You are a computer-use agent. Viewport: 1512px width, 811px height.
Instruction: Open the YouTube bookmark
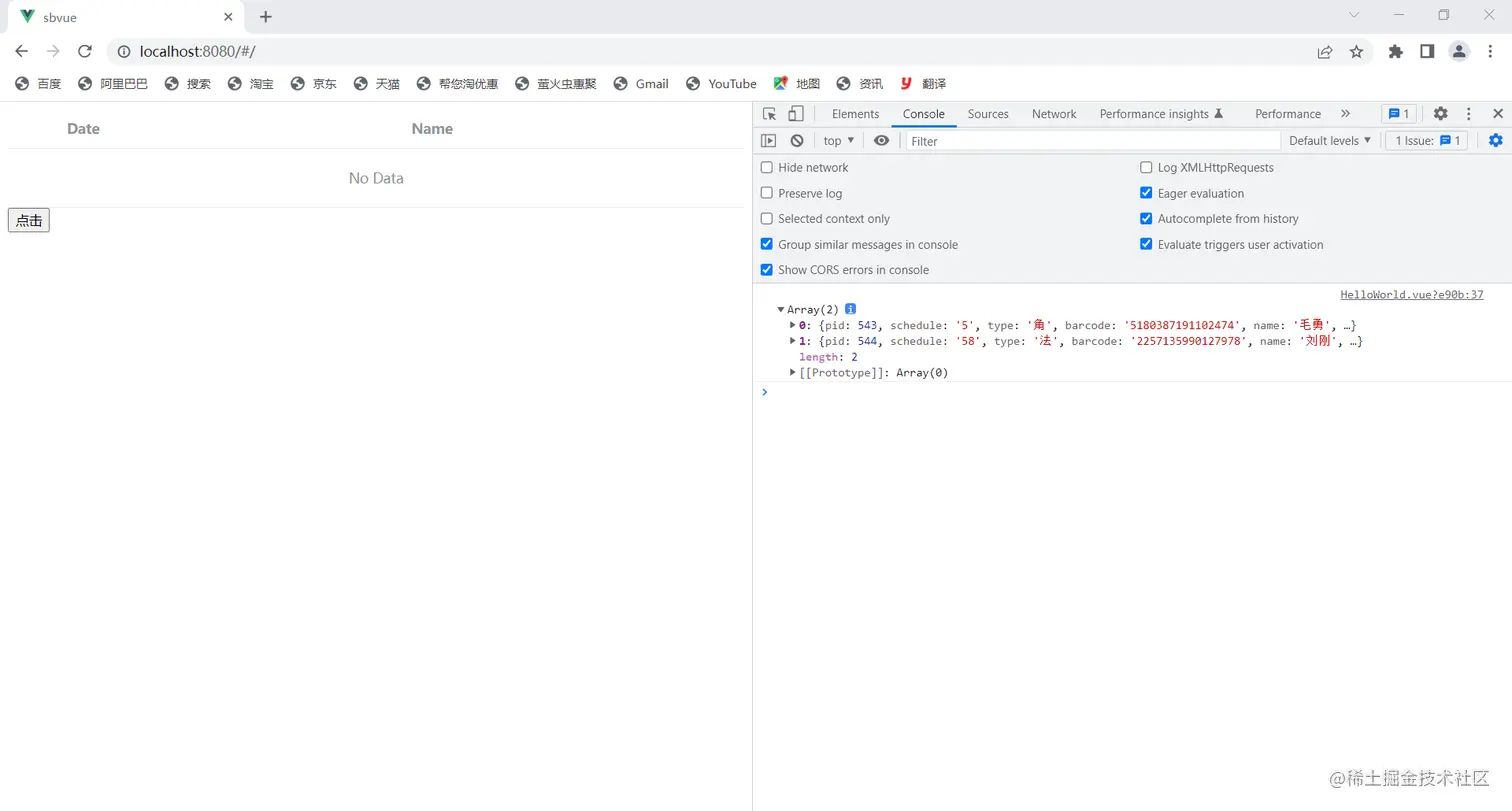pos(721,84)
